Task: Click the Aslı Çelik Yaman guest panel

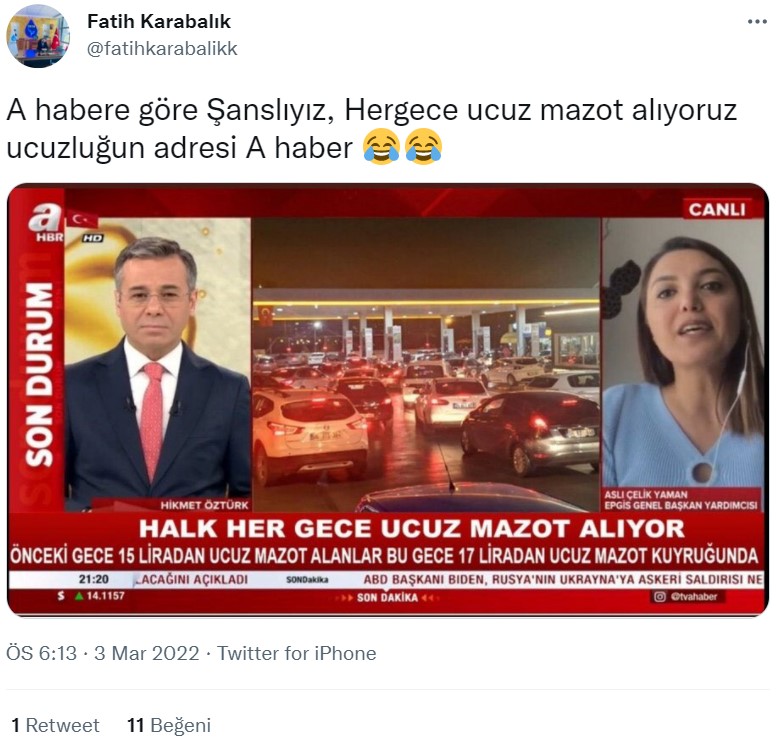Action: point(682,365)
